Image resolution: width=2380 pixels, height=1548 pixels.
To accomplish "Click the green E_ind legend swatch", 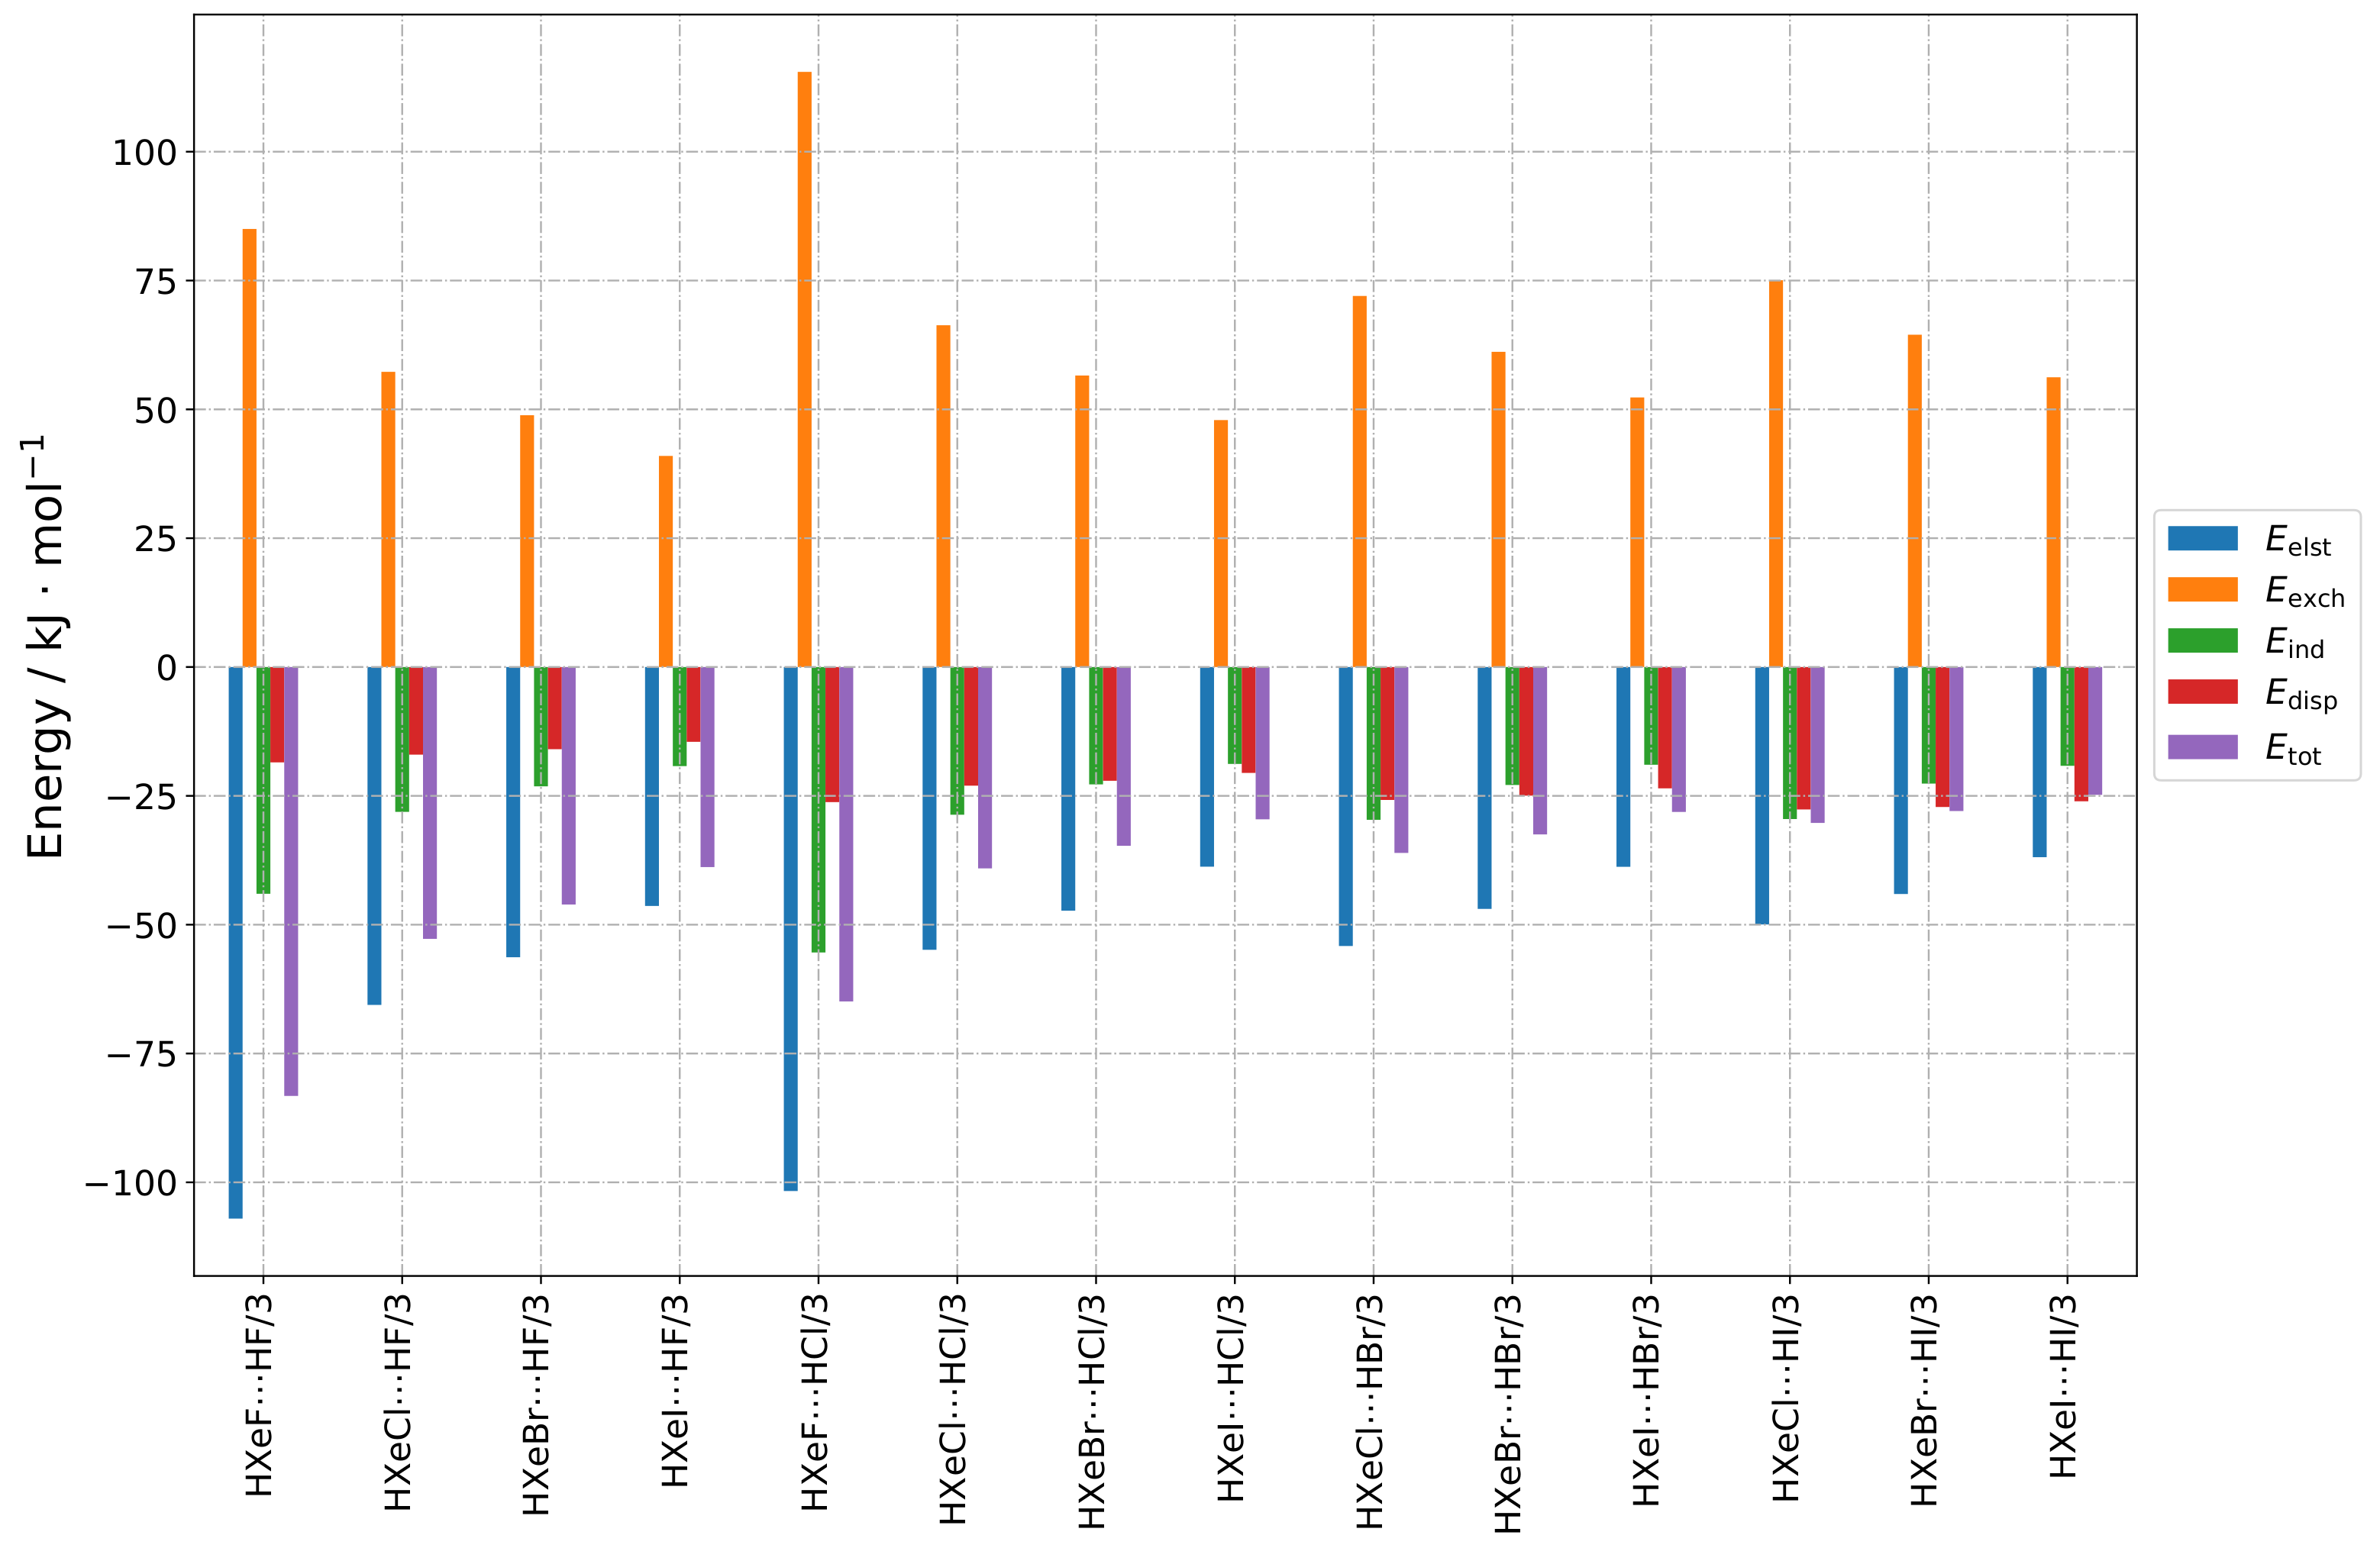I will point(2202,641).
